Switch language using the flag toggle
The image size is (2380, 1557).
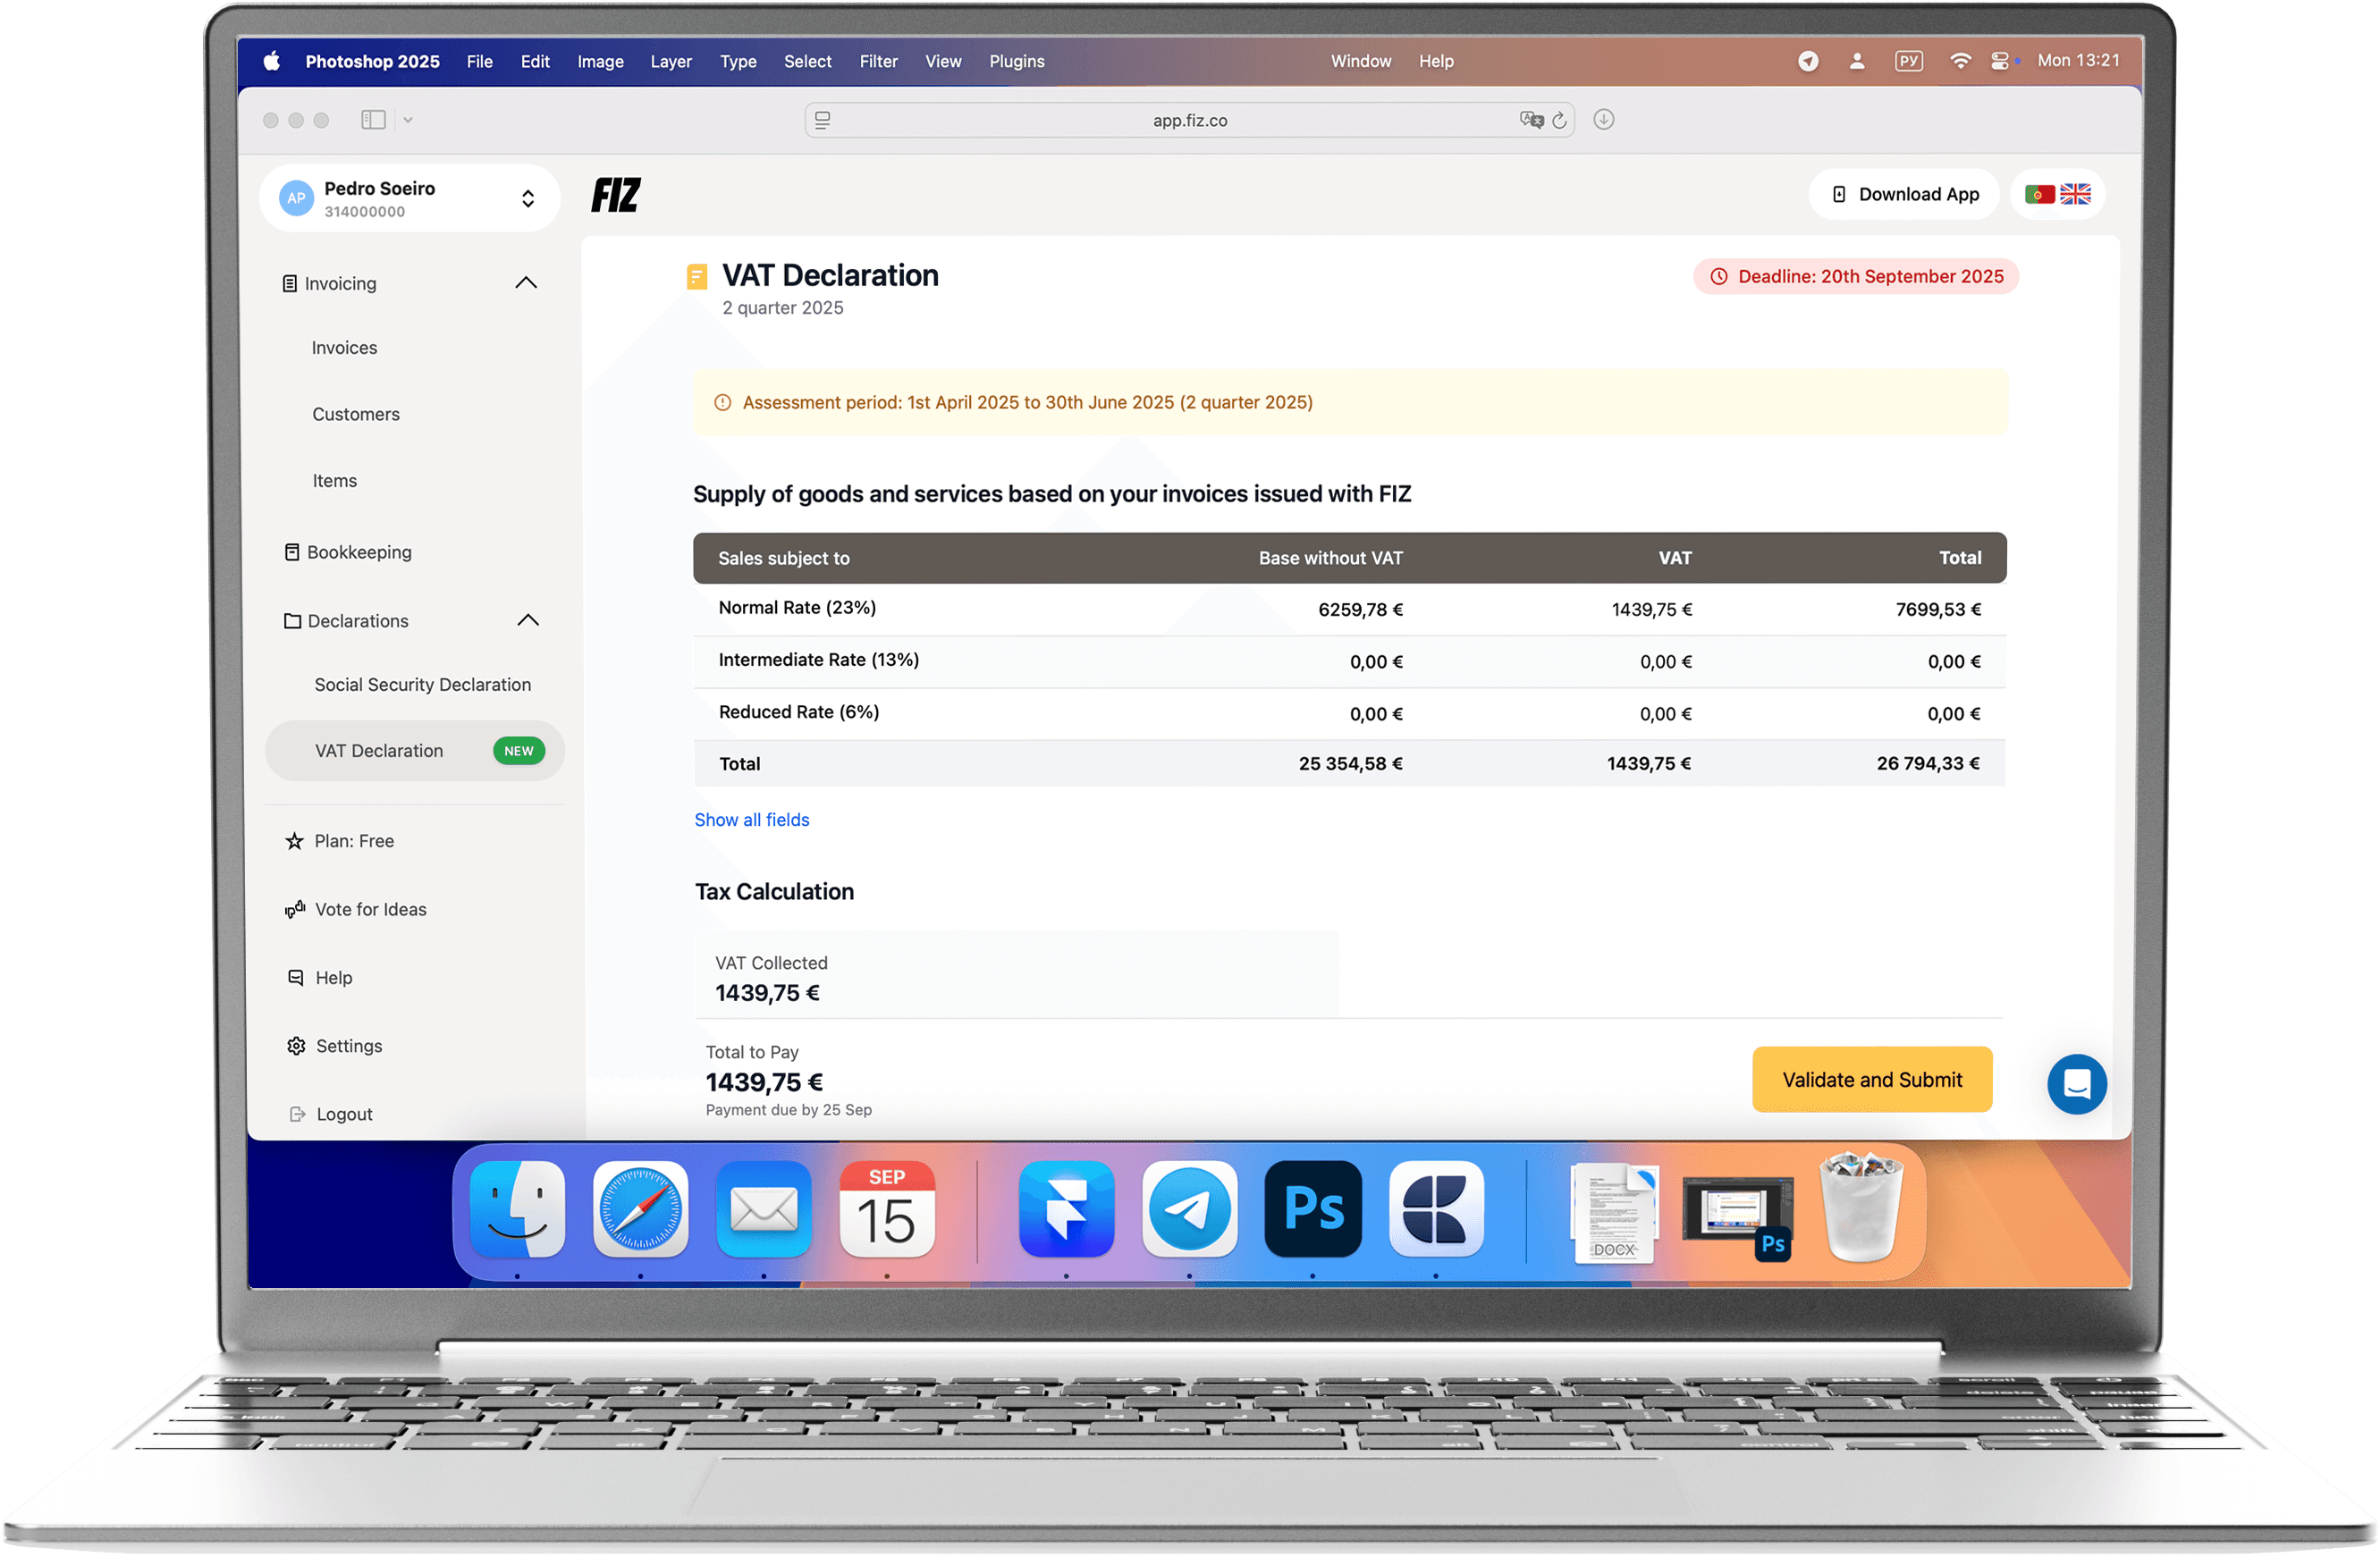click(2057, 194)
